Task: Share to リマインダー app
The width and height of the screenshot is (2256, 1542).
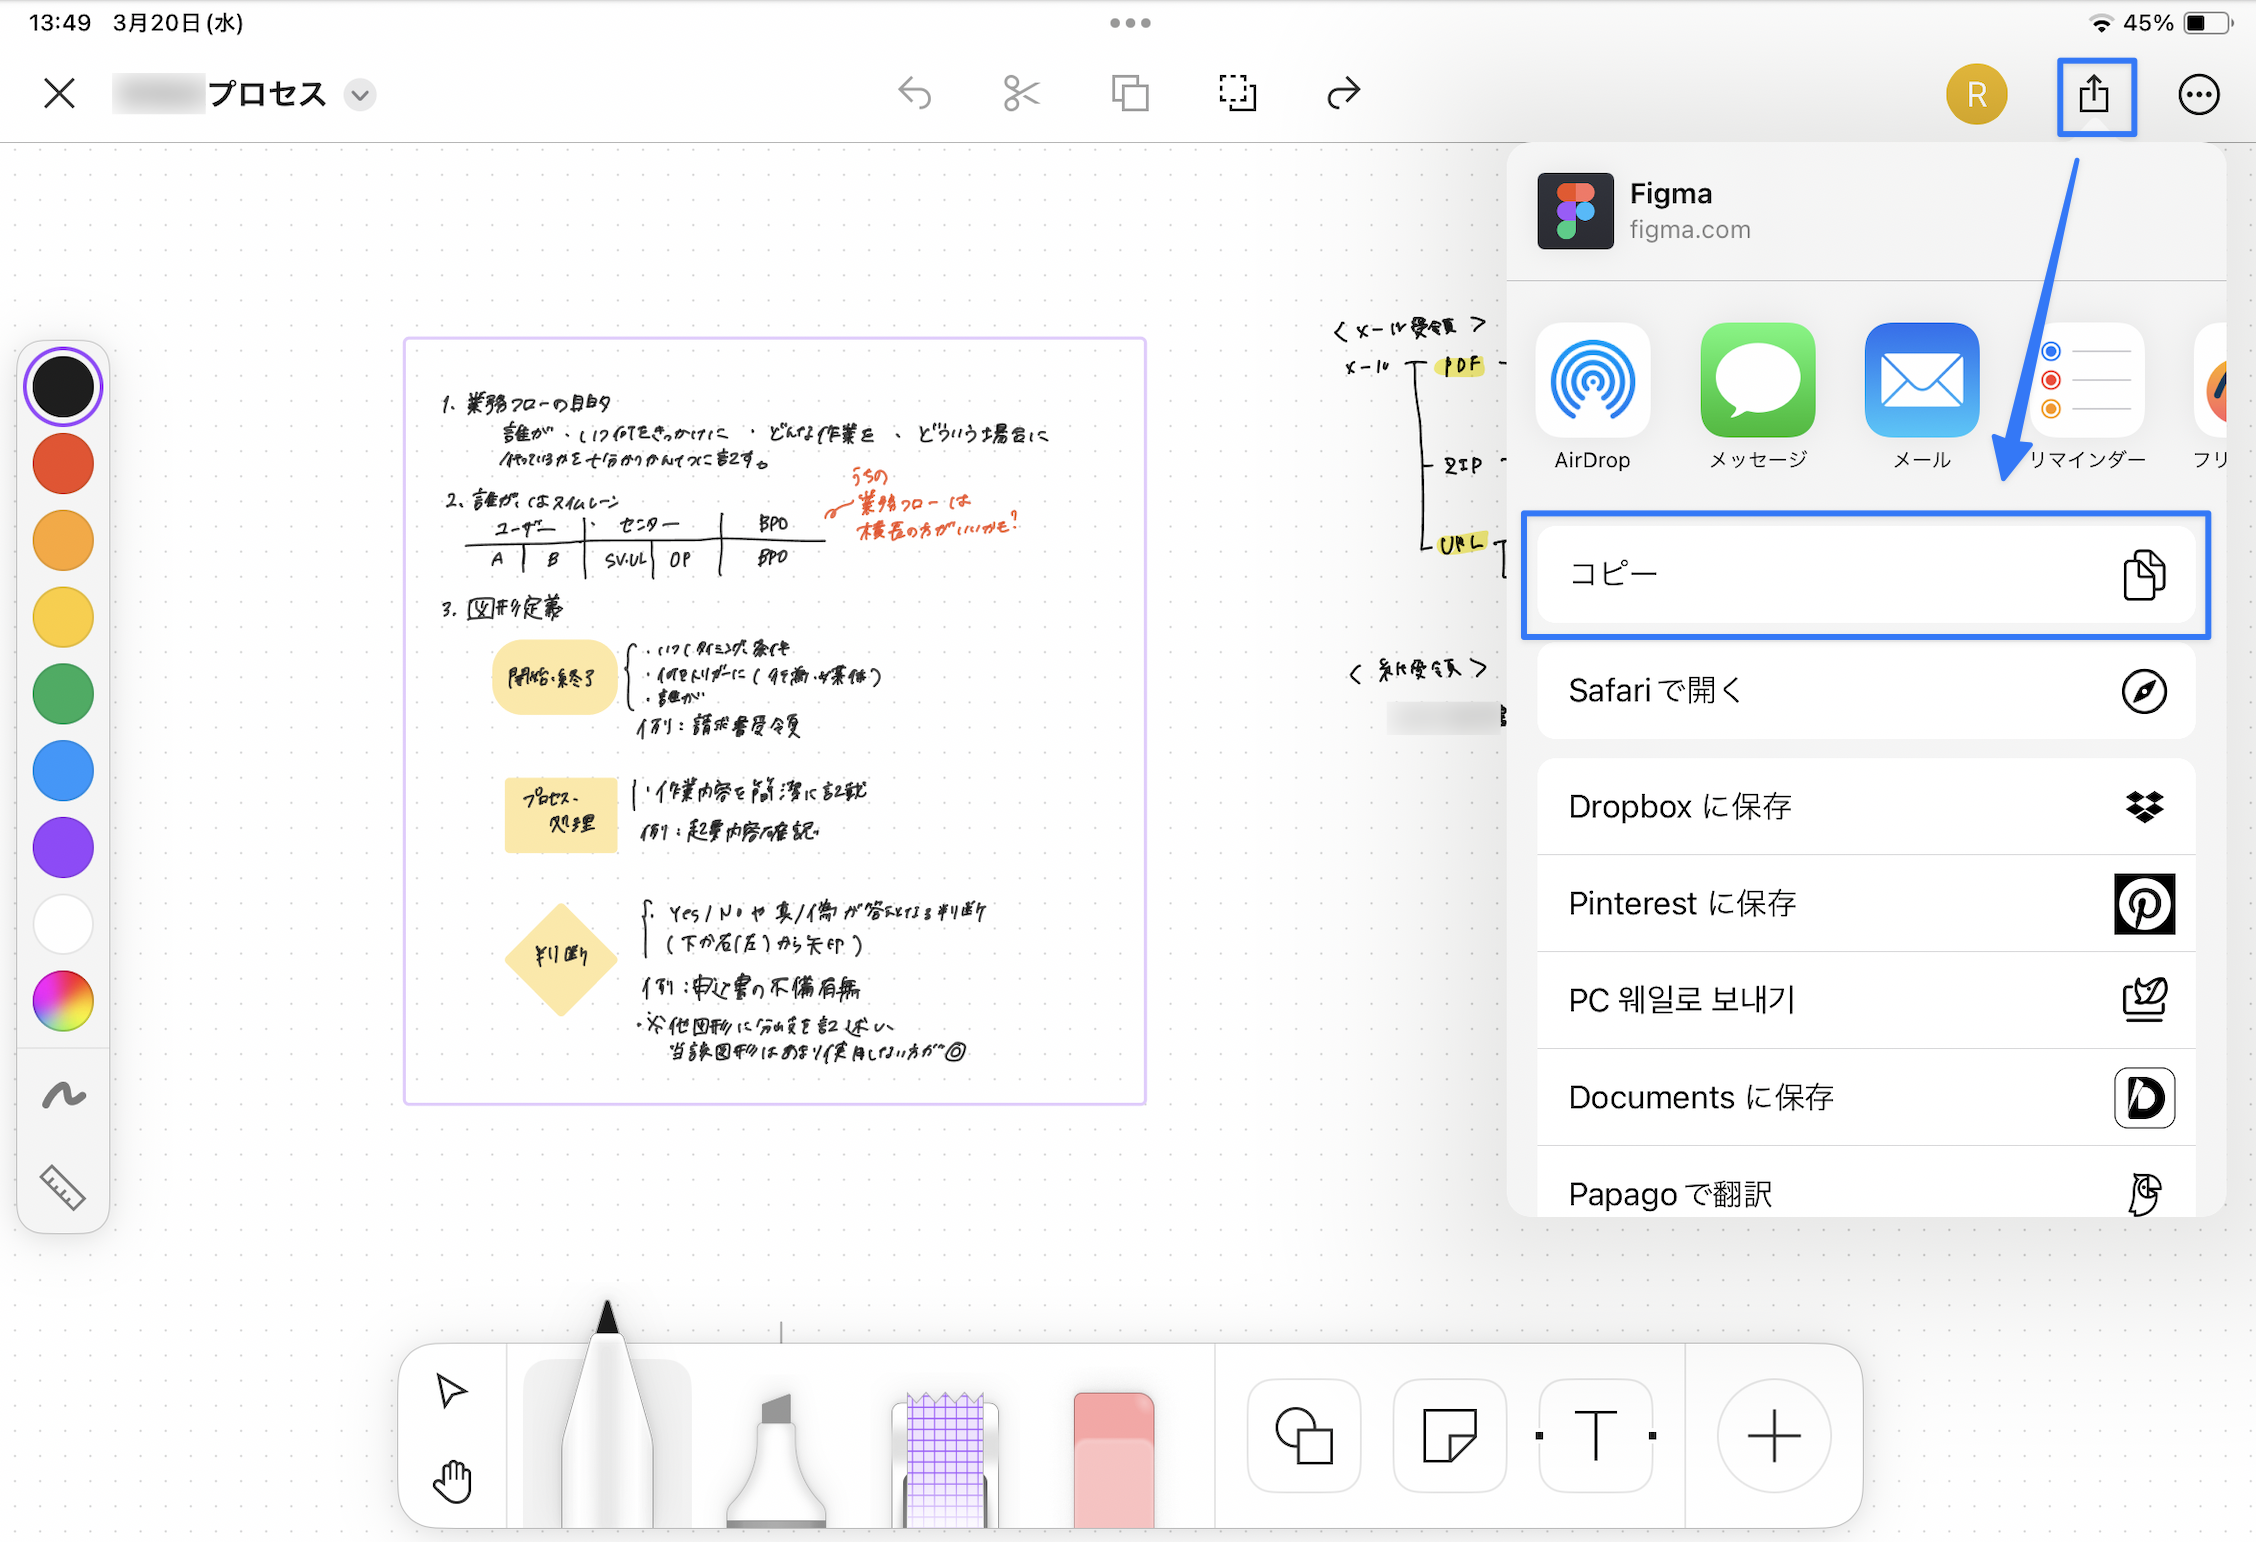Action: coord(2087,397)
